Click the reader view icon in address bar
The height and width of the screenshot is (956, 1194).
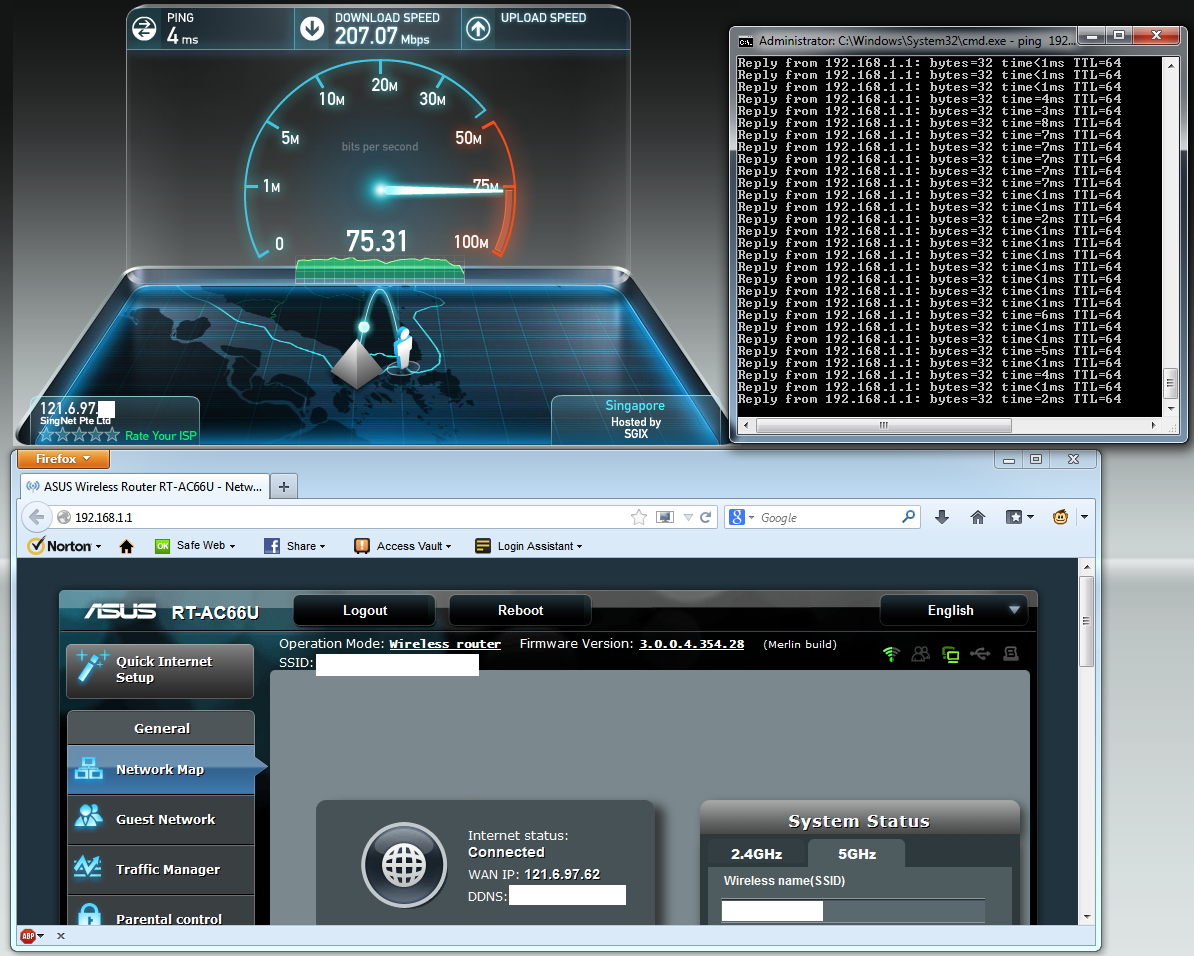(665, 517)
